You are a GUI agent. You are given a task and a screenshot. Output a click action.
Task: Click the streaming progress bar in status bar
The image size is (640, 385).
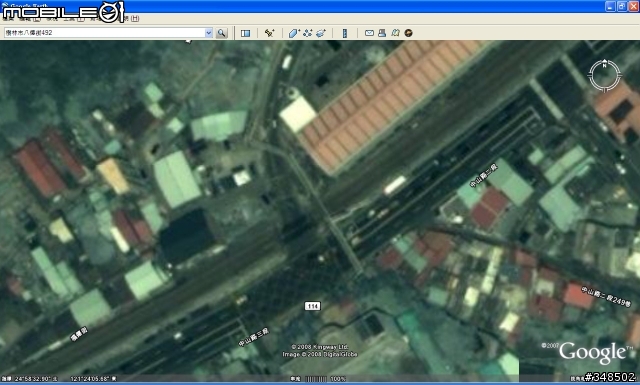tap(316, 379)
